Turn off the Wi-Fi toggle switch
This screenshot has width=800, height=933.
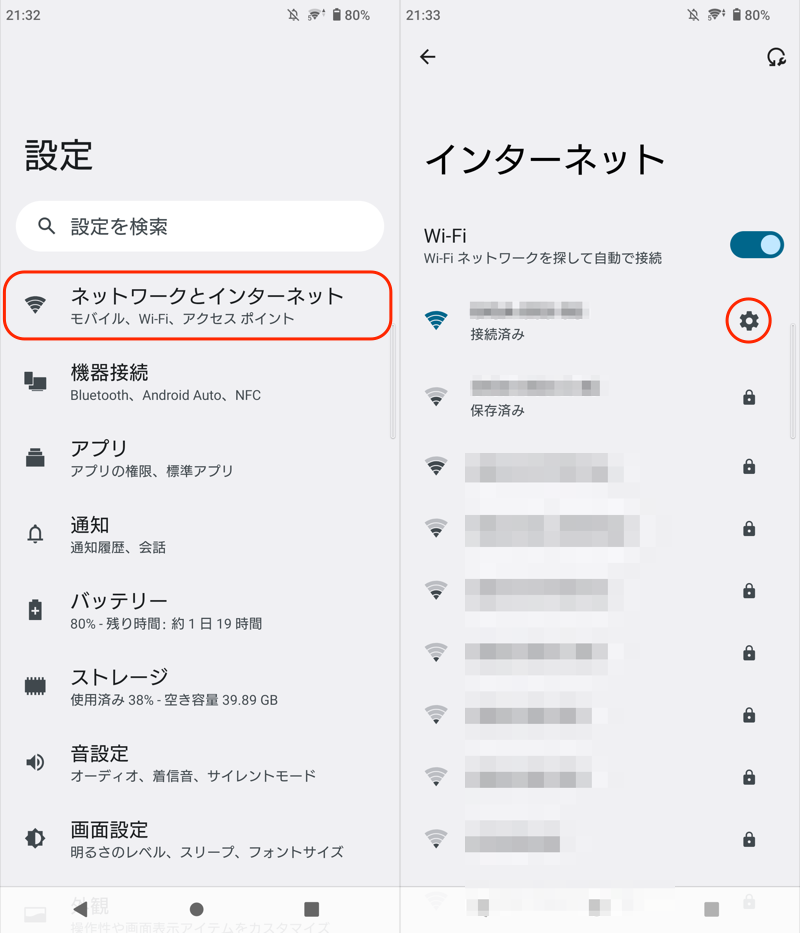point(757,245)
